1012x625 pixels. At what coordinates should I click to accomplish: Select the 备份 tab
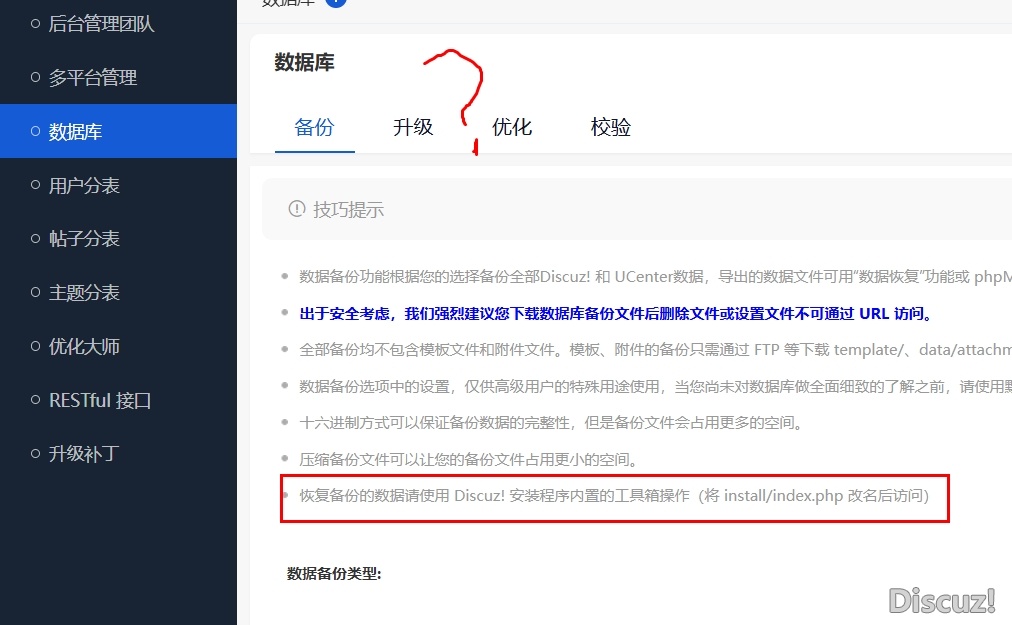(x=314, y=127)
